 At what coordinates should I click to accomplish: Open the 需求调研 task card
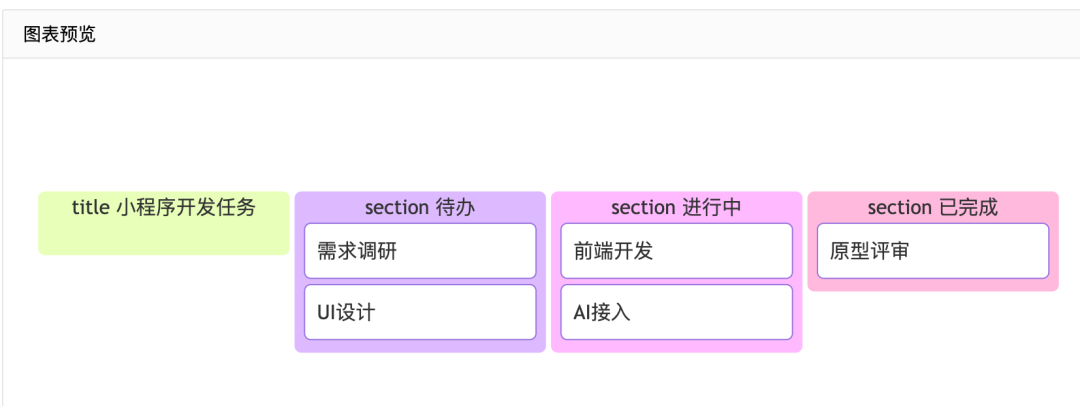click(x=420, y=251)
